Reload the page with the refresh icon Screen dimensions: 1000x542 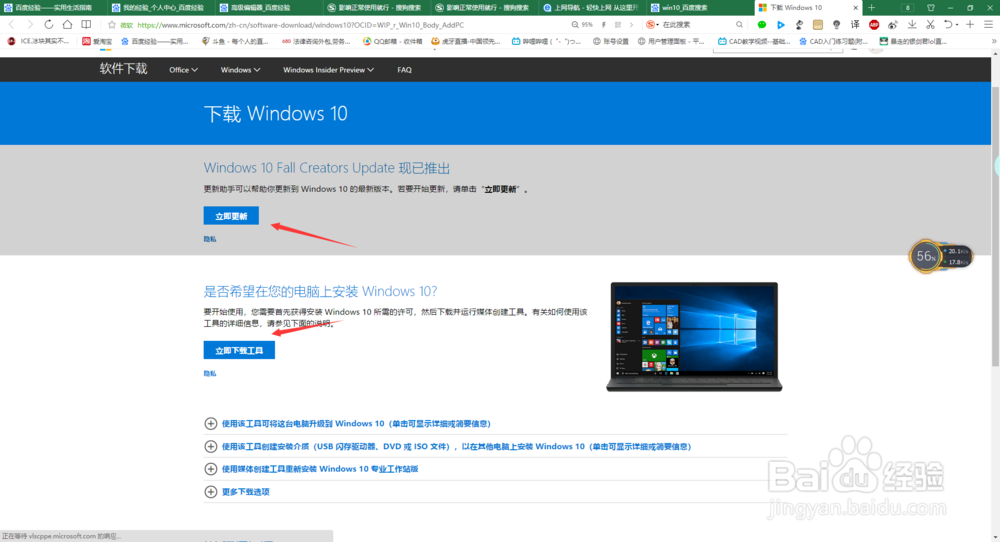(48, 25)
